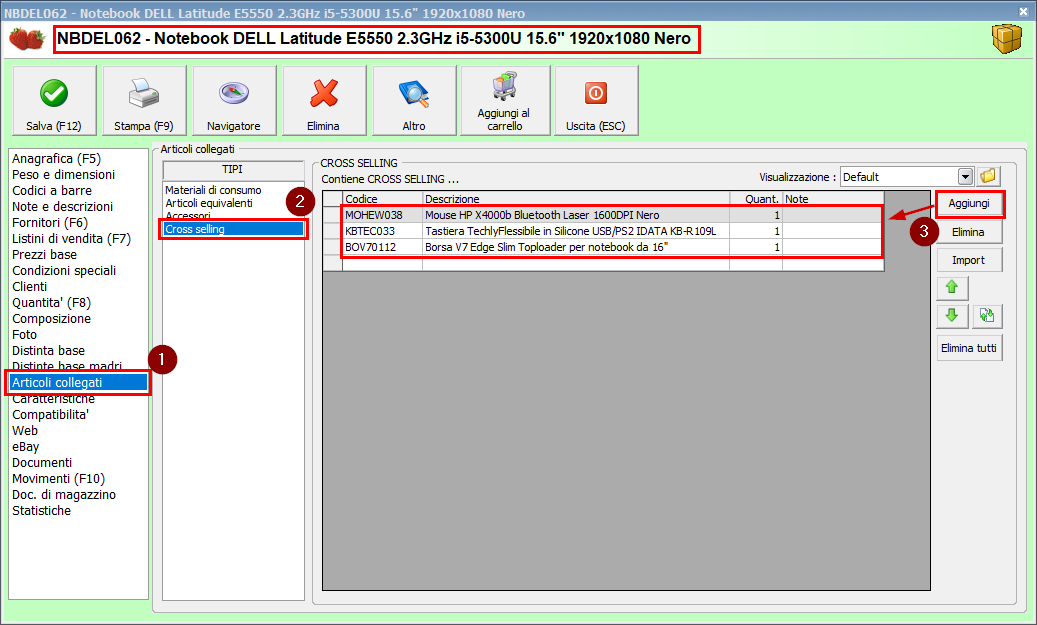Click the Quant. column header

756,199
